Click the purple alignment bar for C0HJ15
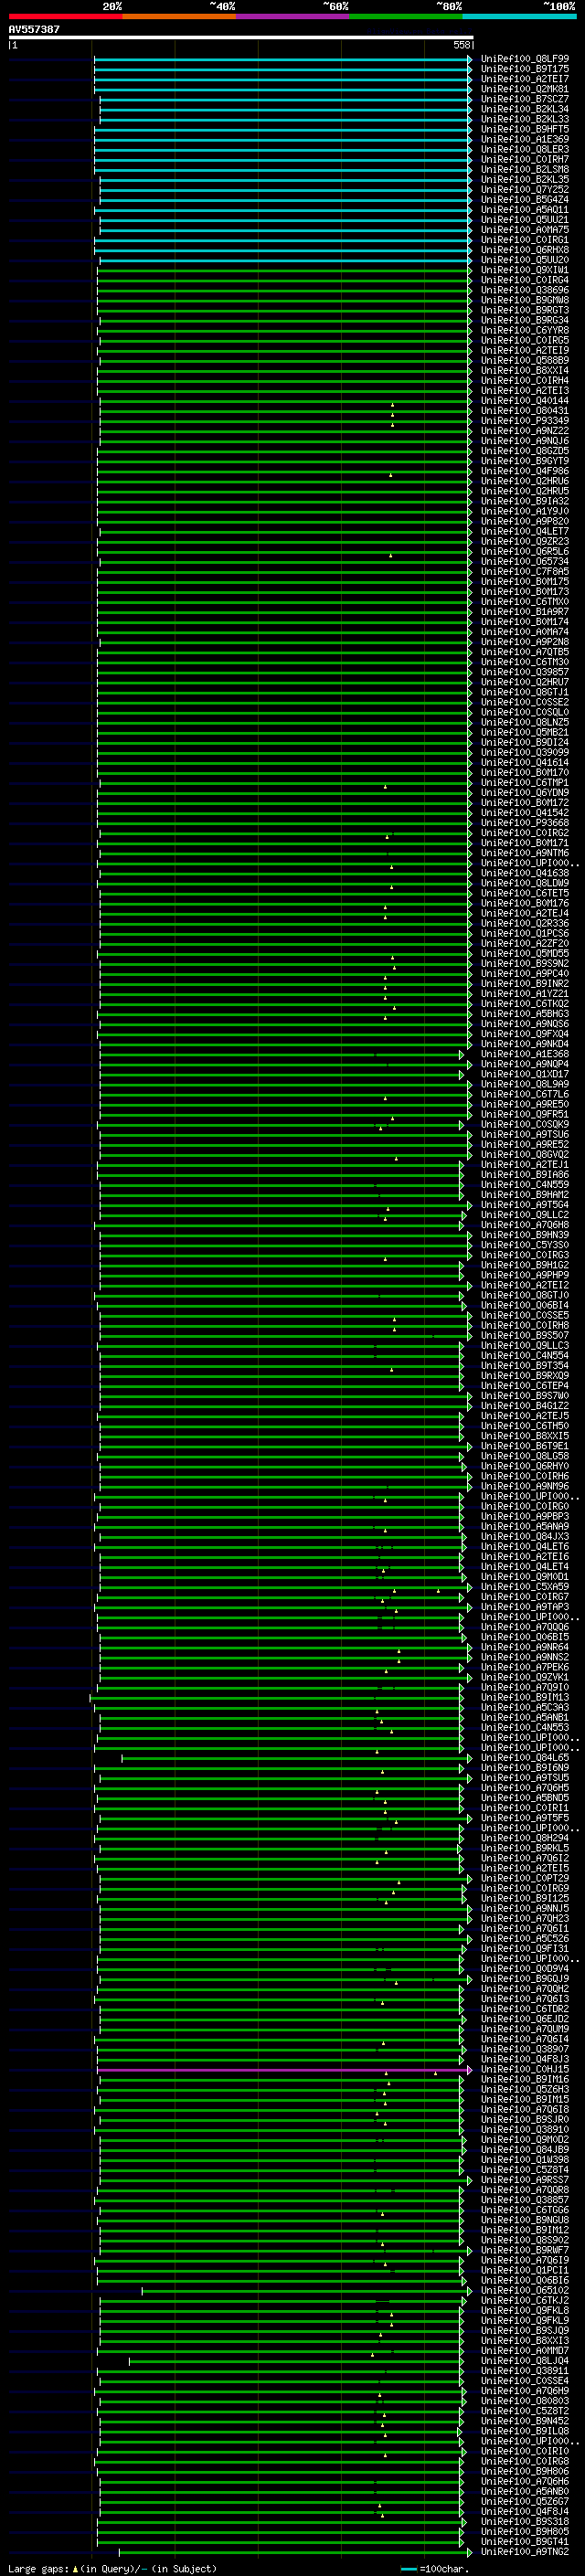The width and height of the screenshot is (585, 2576). click(282, 2070)
